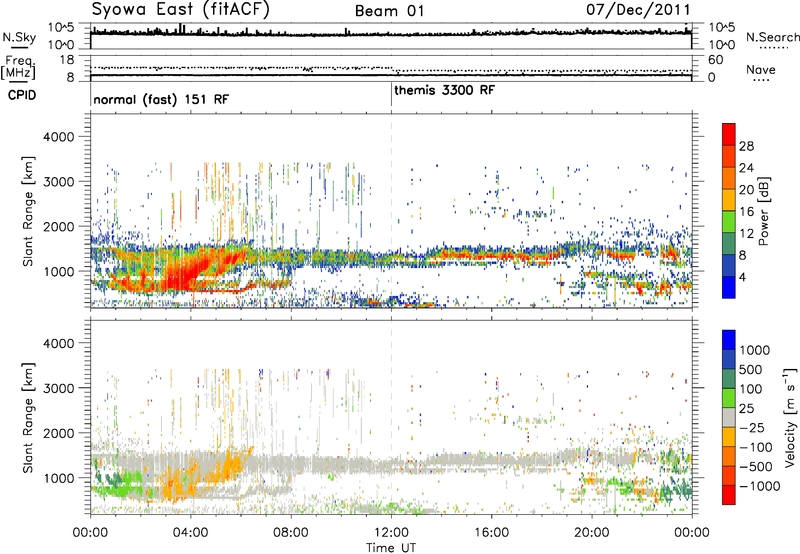Click the dashed 12:00 CPID change line in power panel

(x=391, y=211)
